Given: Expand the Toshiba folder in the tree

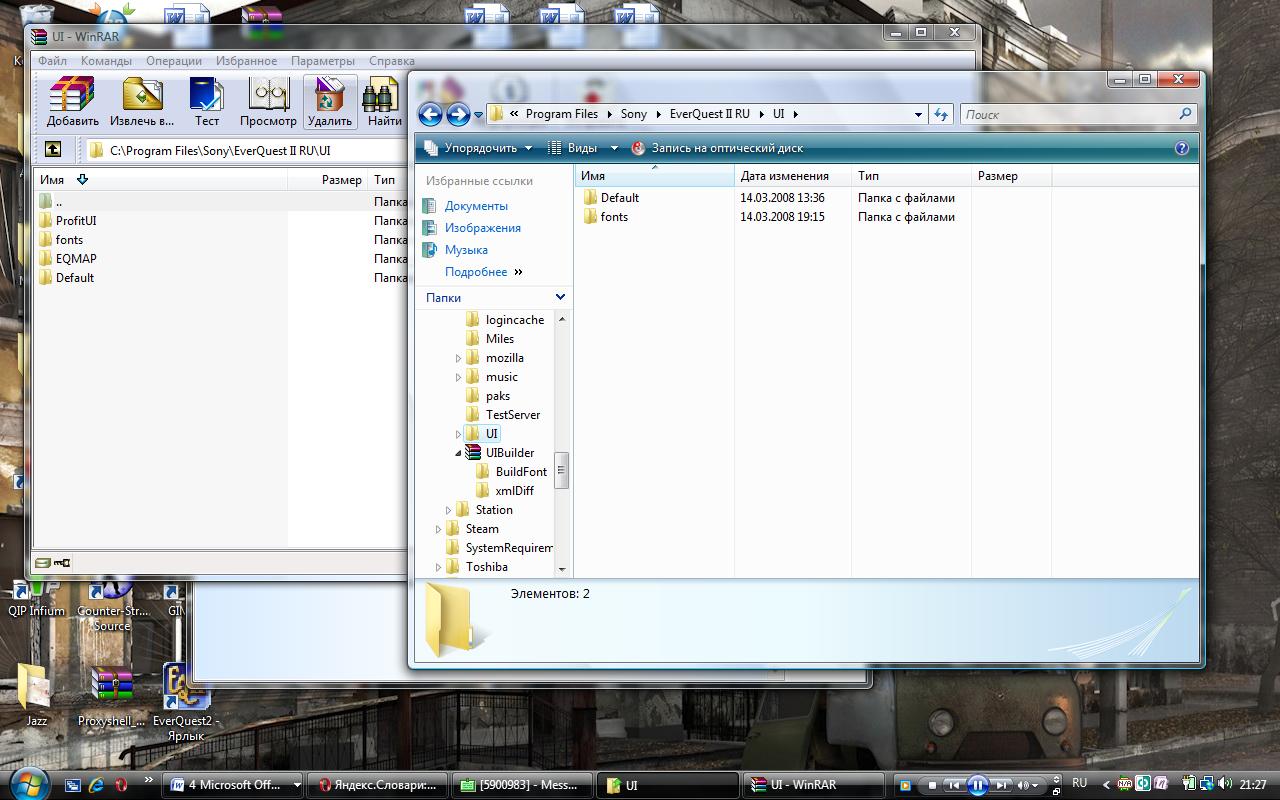Looking at the screenshot, I should coord(439,567).
